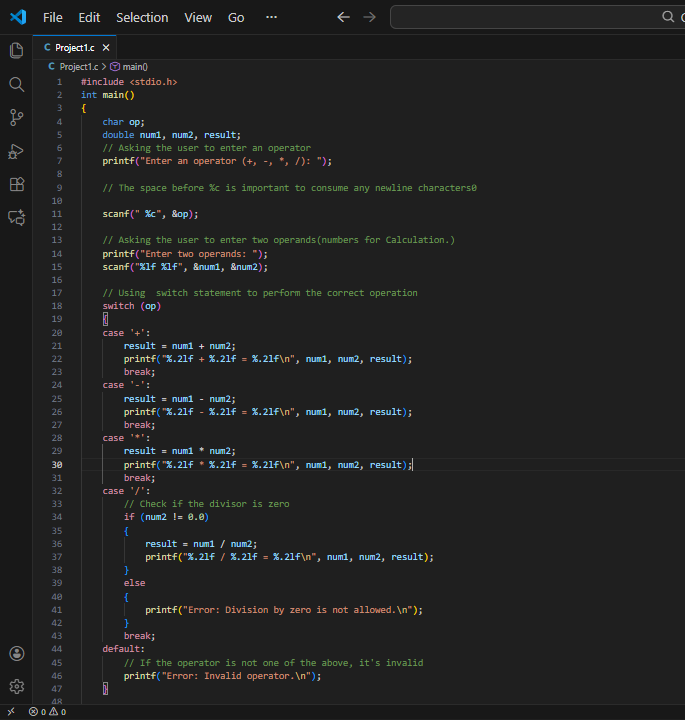Click the 'Using switch statement' comment
This screenshot has width=685, height=720.
coord(260,293)
